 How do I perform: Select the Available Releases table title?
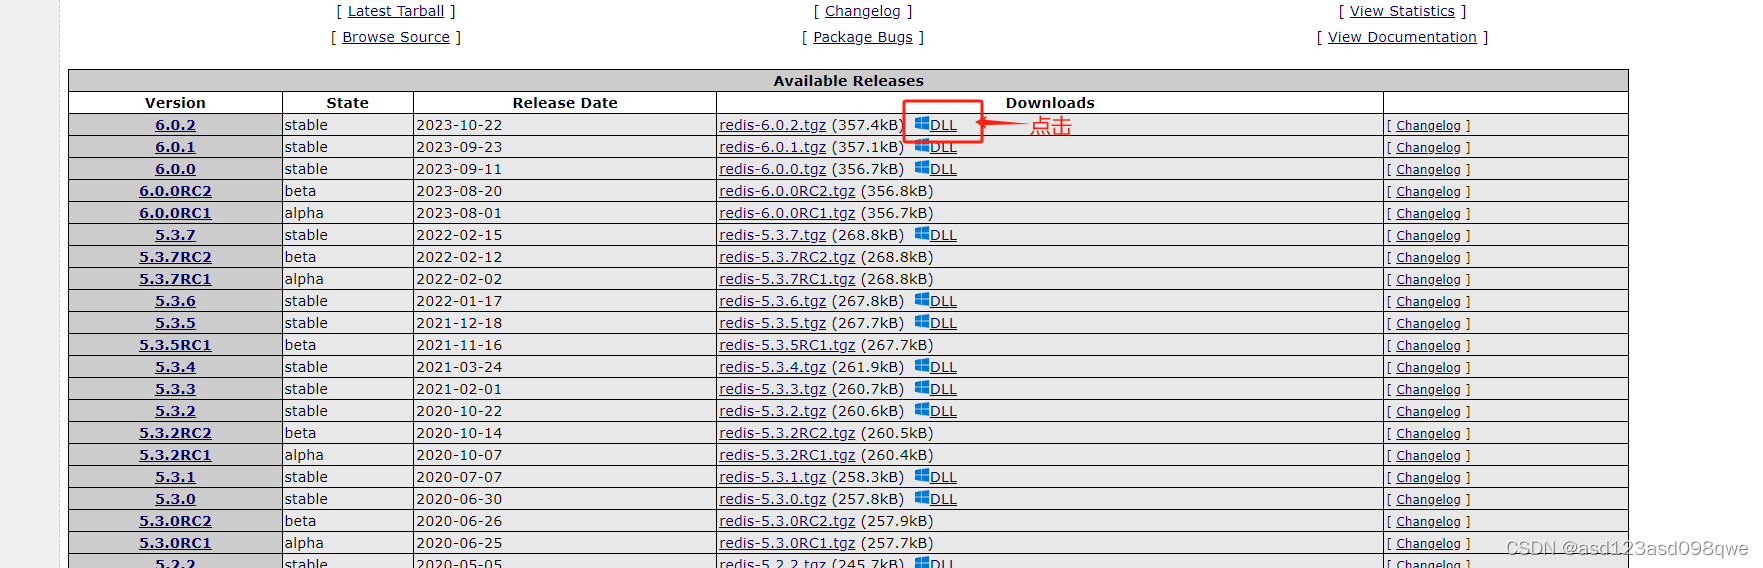coord(848,81)
